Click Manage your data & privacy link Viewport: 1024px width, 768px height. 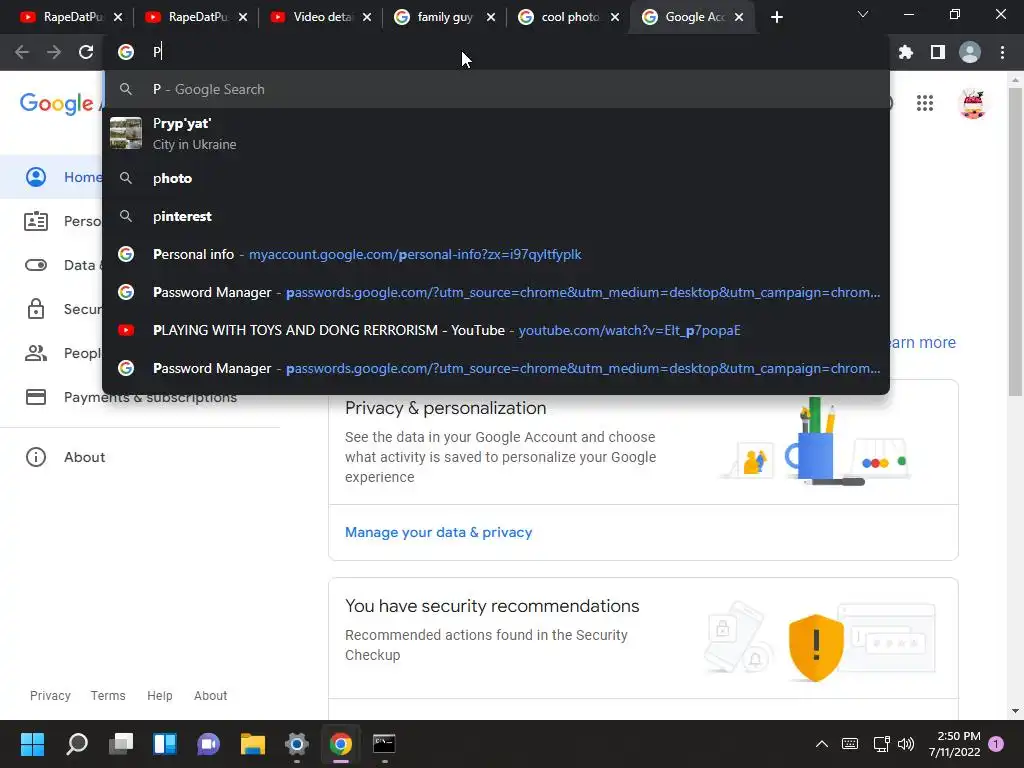438,532
